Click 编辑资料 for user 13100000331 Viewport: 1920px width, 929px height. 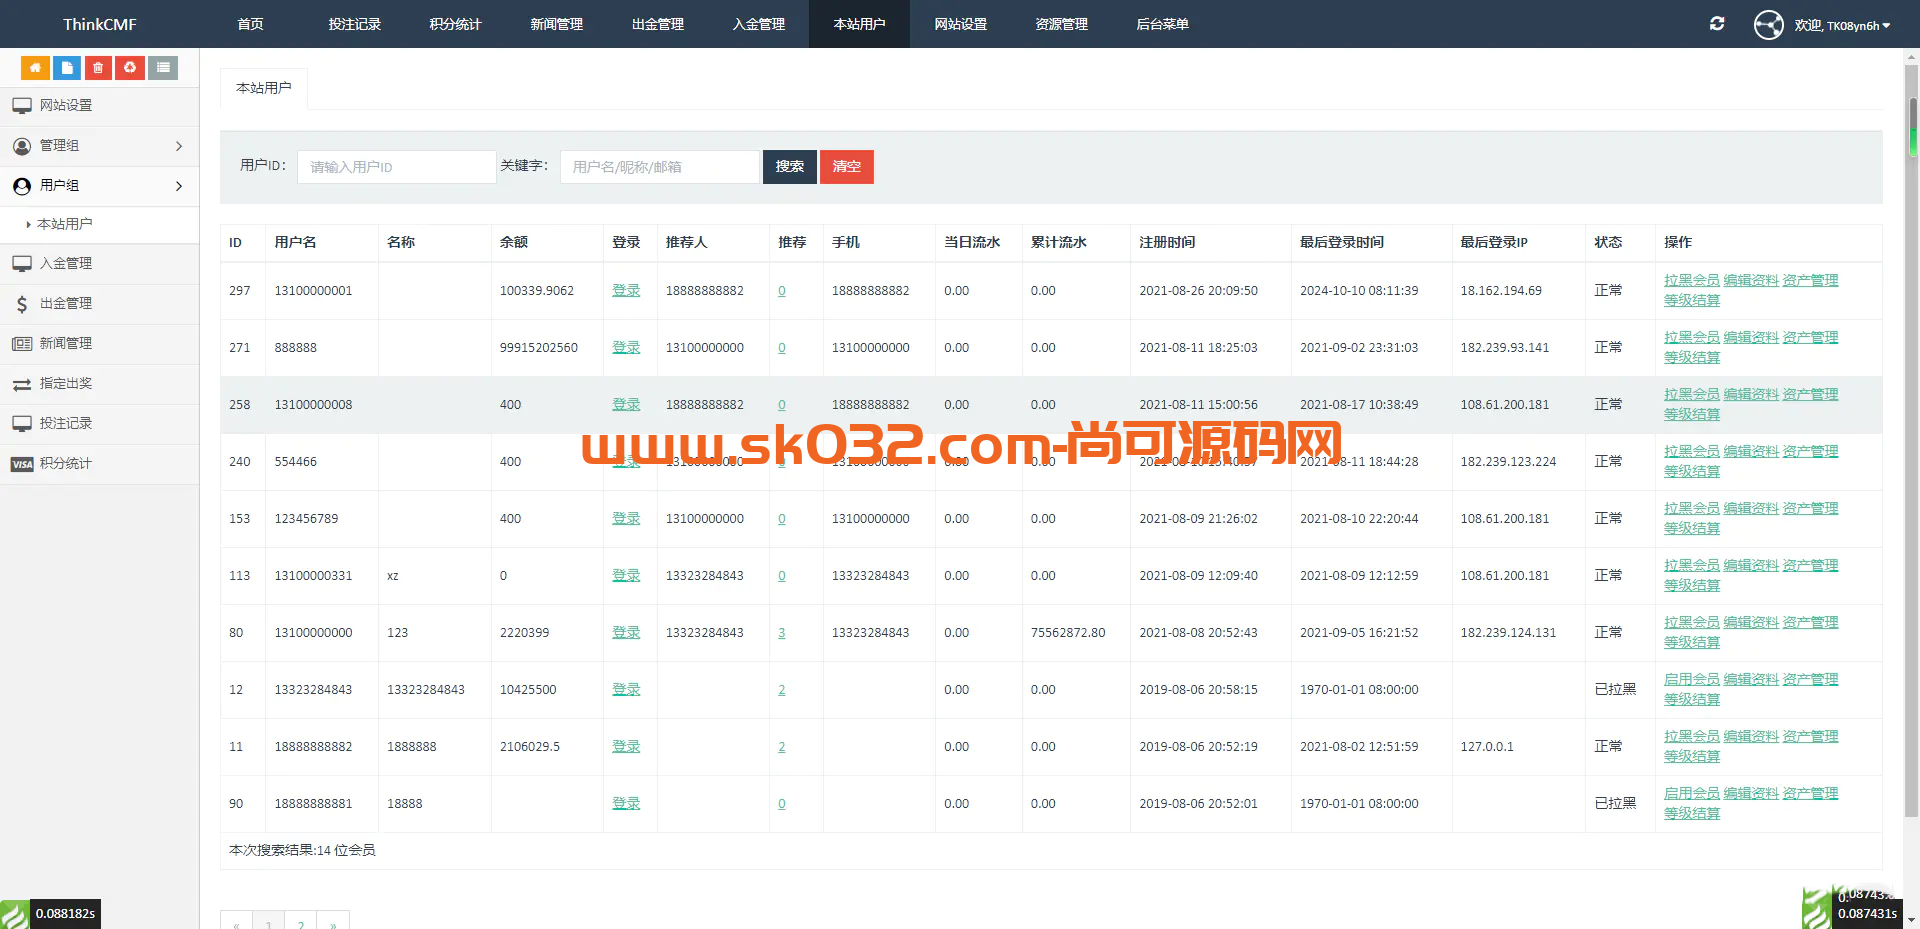pos(1751,566)
